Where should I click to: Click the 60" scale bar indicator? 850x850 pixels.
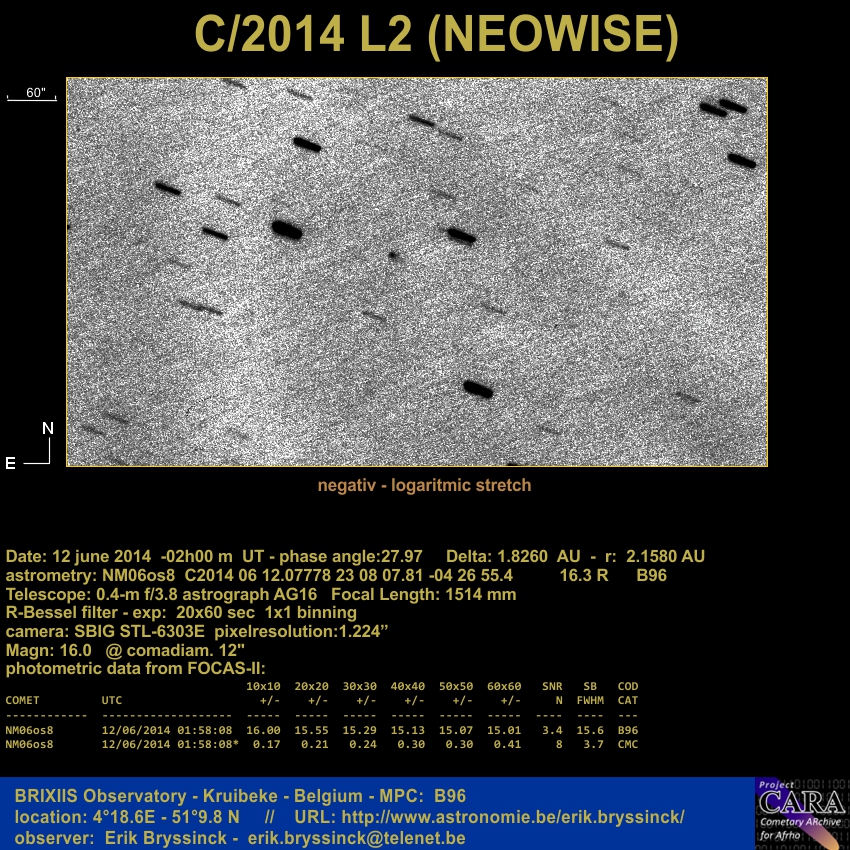click(x=35, y=94)
